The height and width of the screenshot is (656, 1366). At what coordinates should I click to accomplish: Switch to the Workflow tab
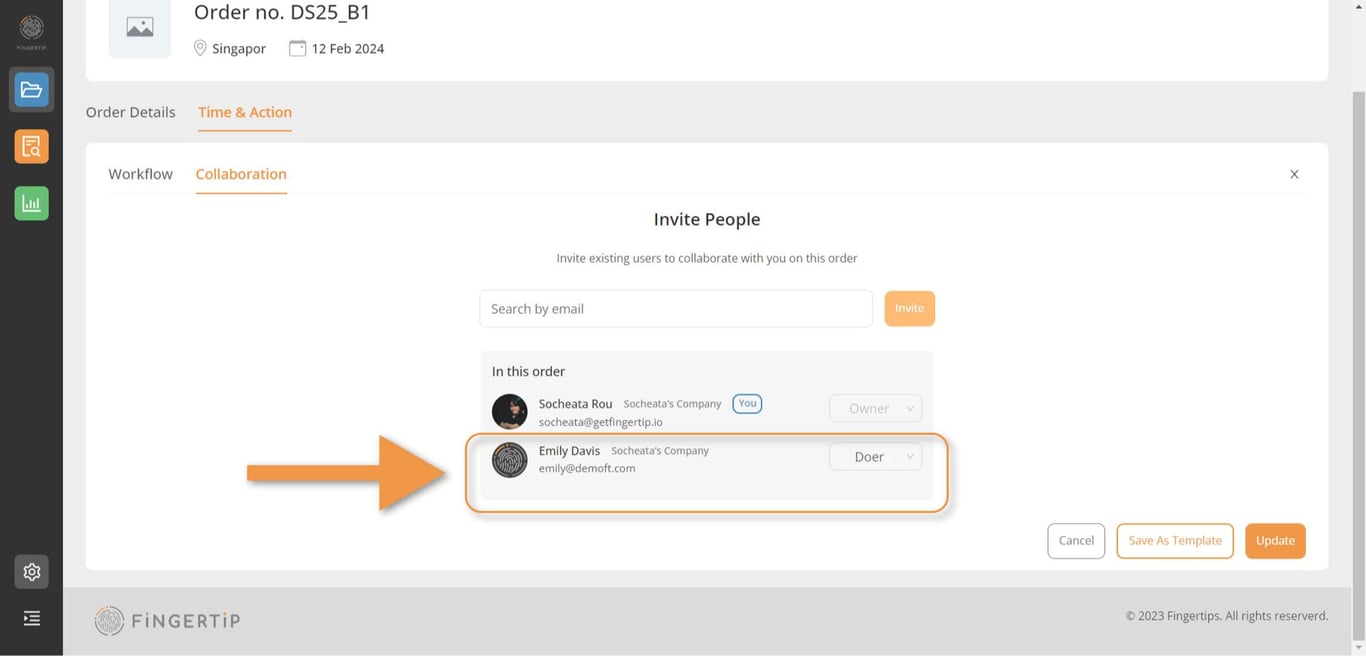(x=140, y=173)
